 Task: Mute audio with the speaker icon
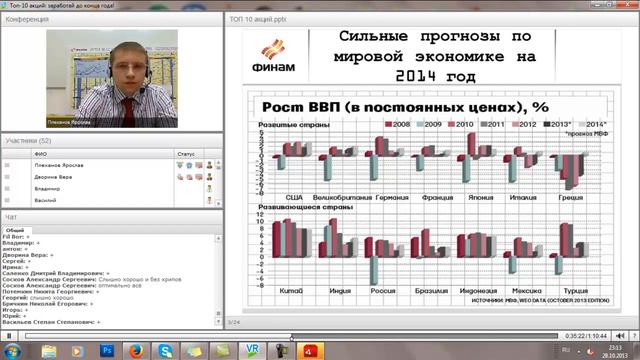click(620, 336)
